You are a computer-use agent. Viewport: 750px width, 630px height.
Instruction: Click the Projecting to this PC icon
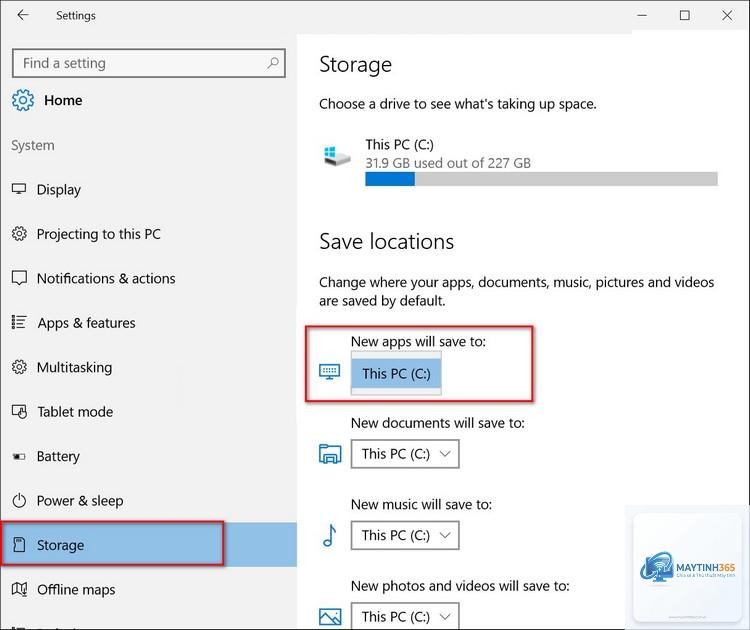[x=19, y=233]
